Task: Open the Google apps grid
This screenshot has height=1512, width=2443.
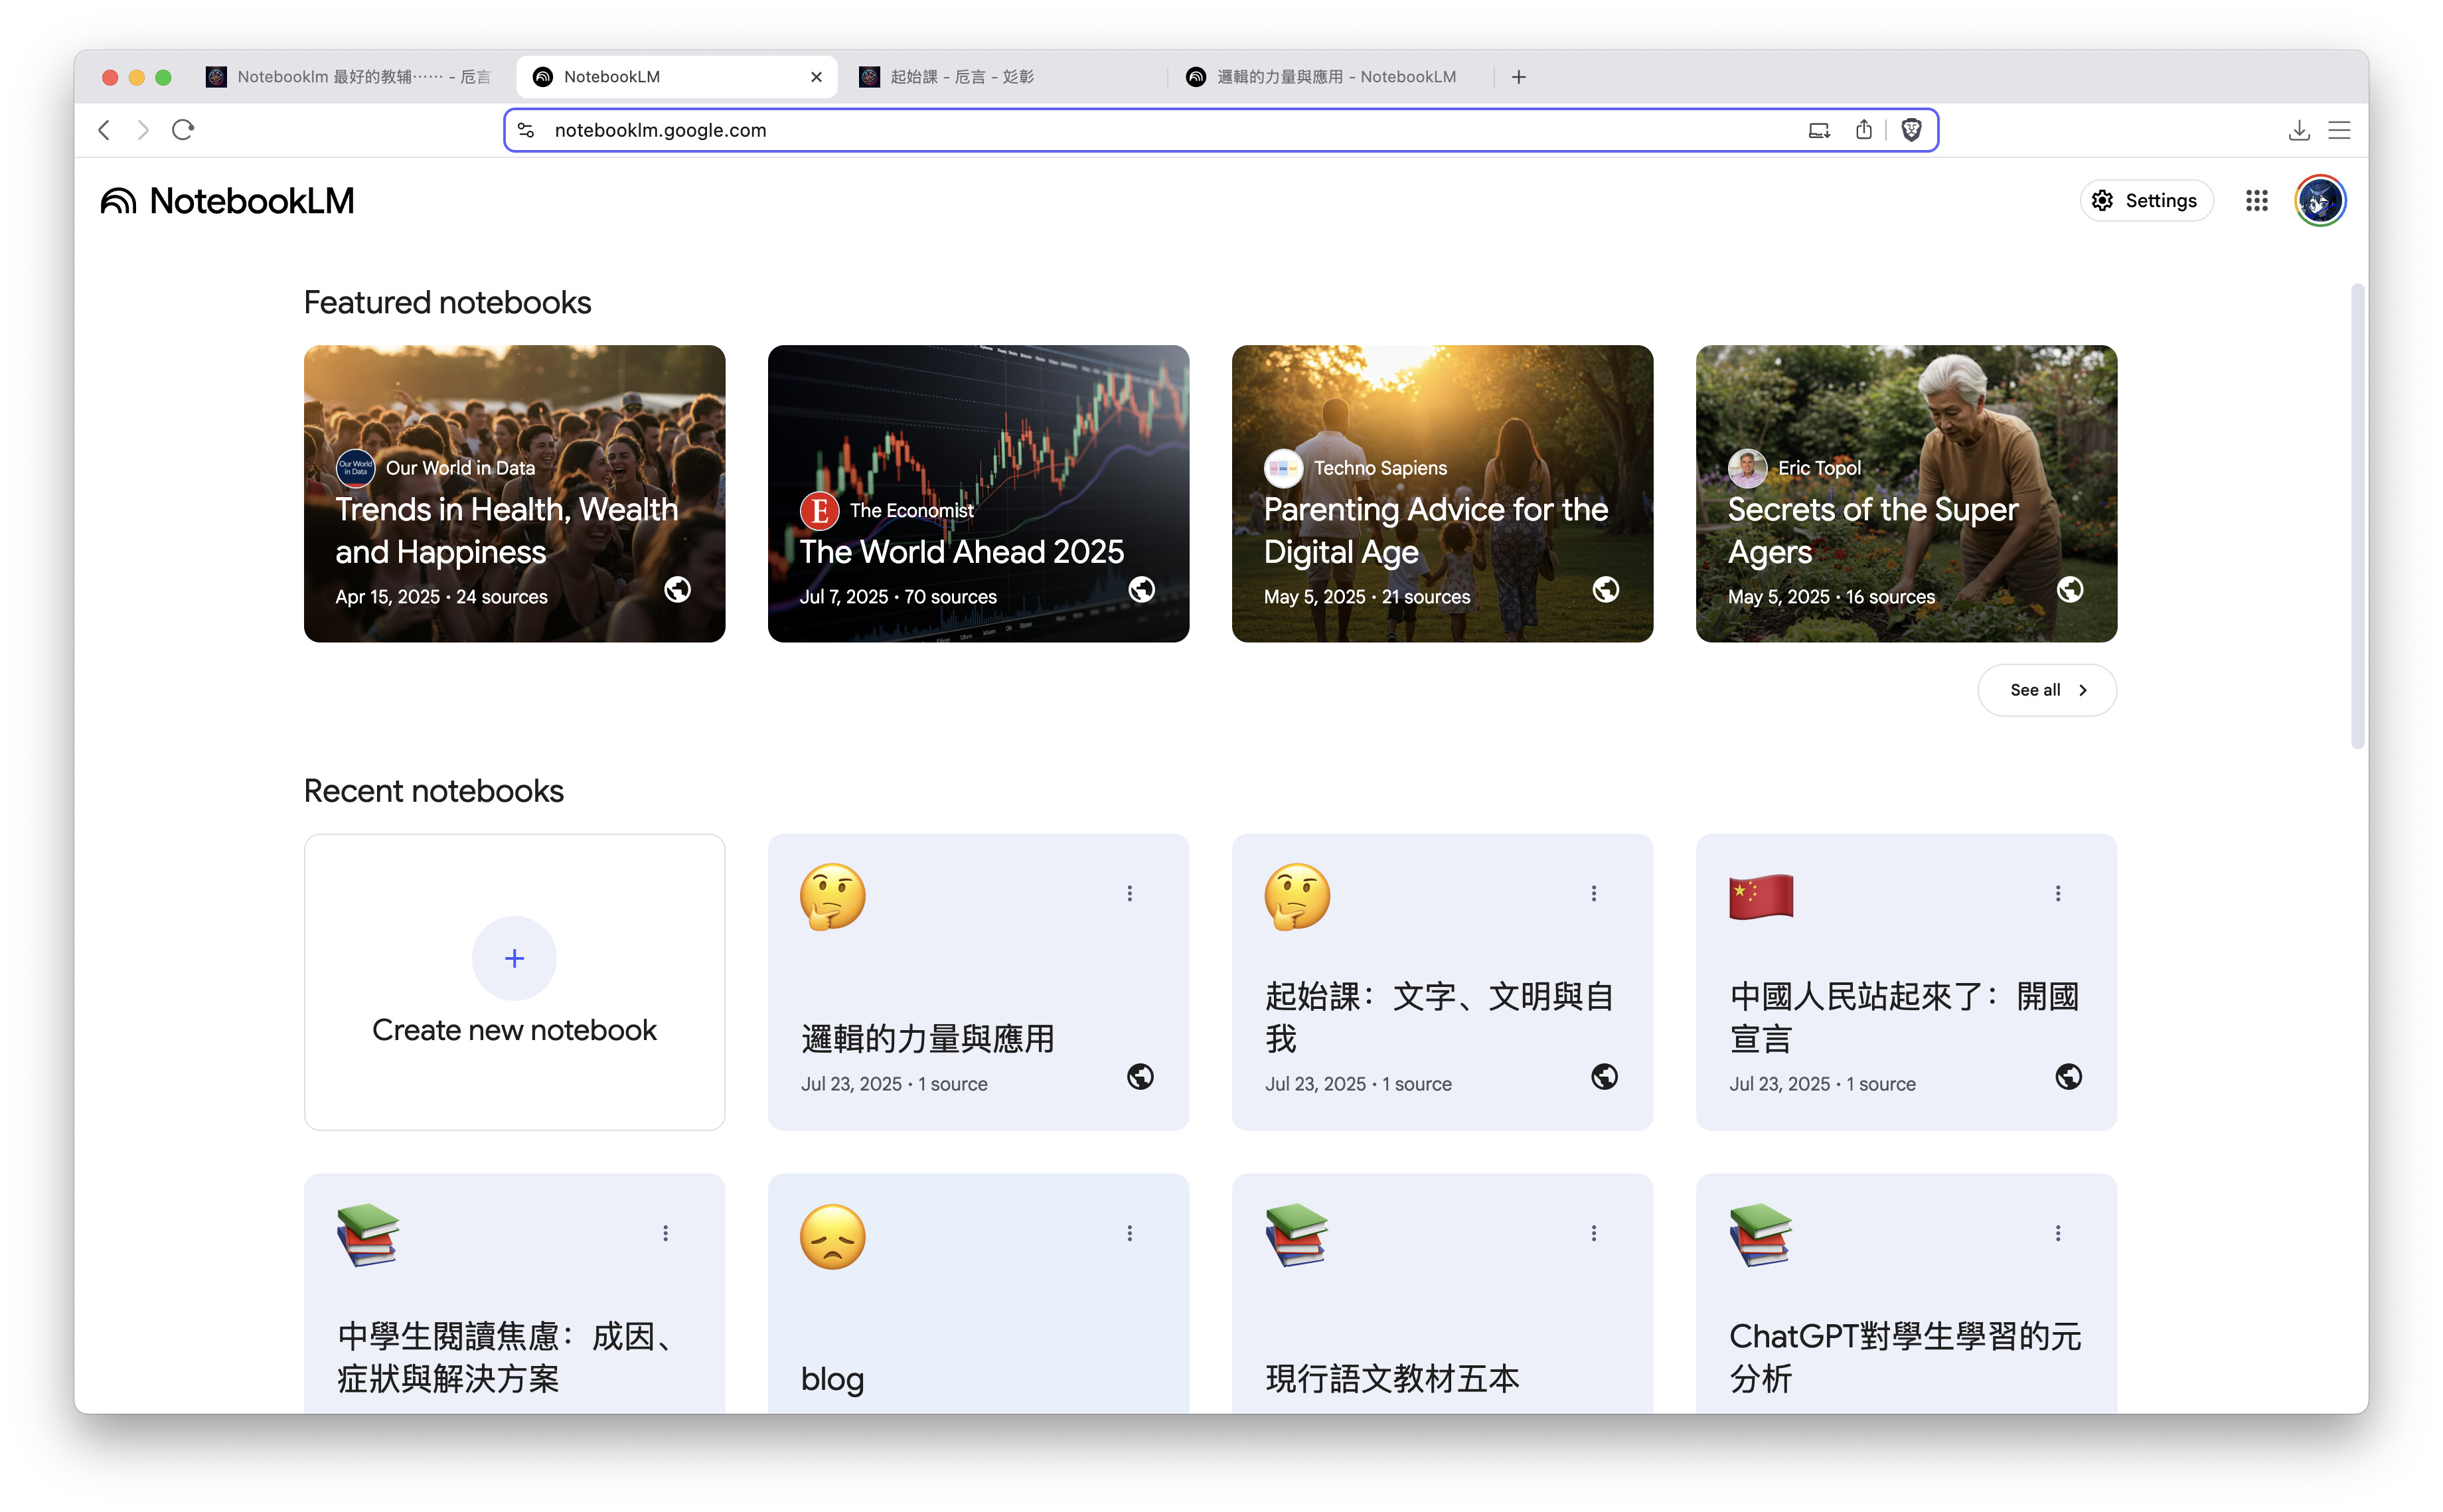Action: tap(2256, 201)
